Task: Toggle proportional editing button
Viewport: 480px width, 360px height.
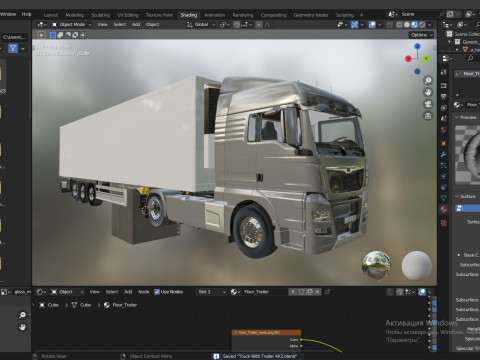Action: coord(259,24)
